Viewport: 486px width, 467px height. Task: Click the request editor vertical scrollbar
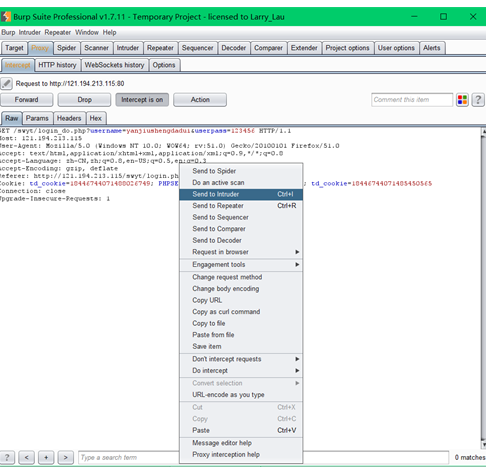click(x=483, y=287)
